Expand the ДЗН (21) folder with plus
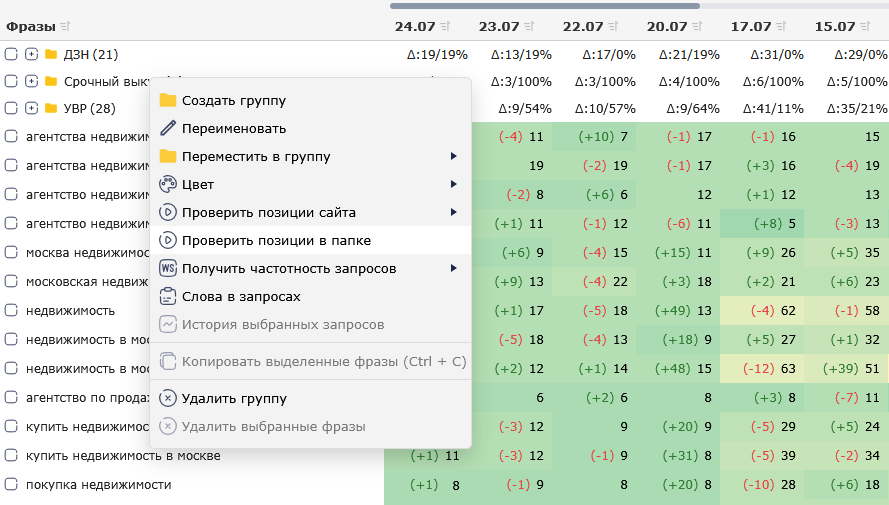The width and height of the screenshot is (889, 505). (x=32, y=54)
